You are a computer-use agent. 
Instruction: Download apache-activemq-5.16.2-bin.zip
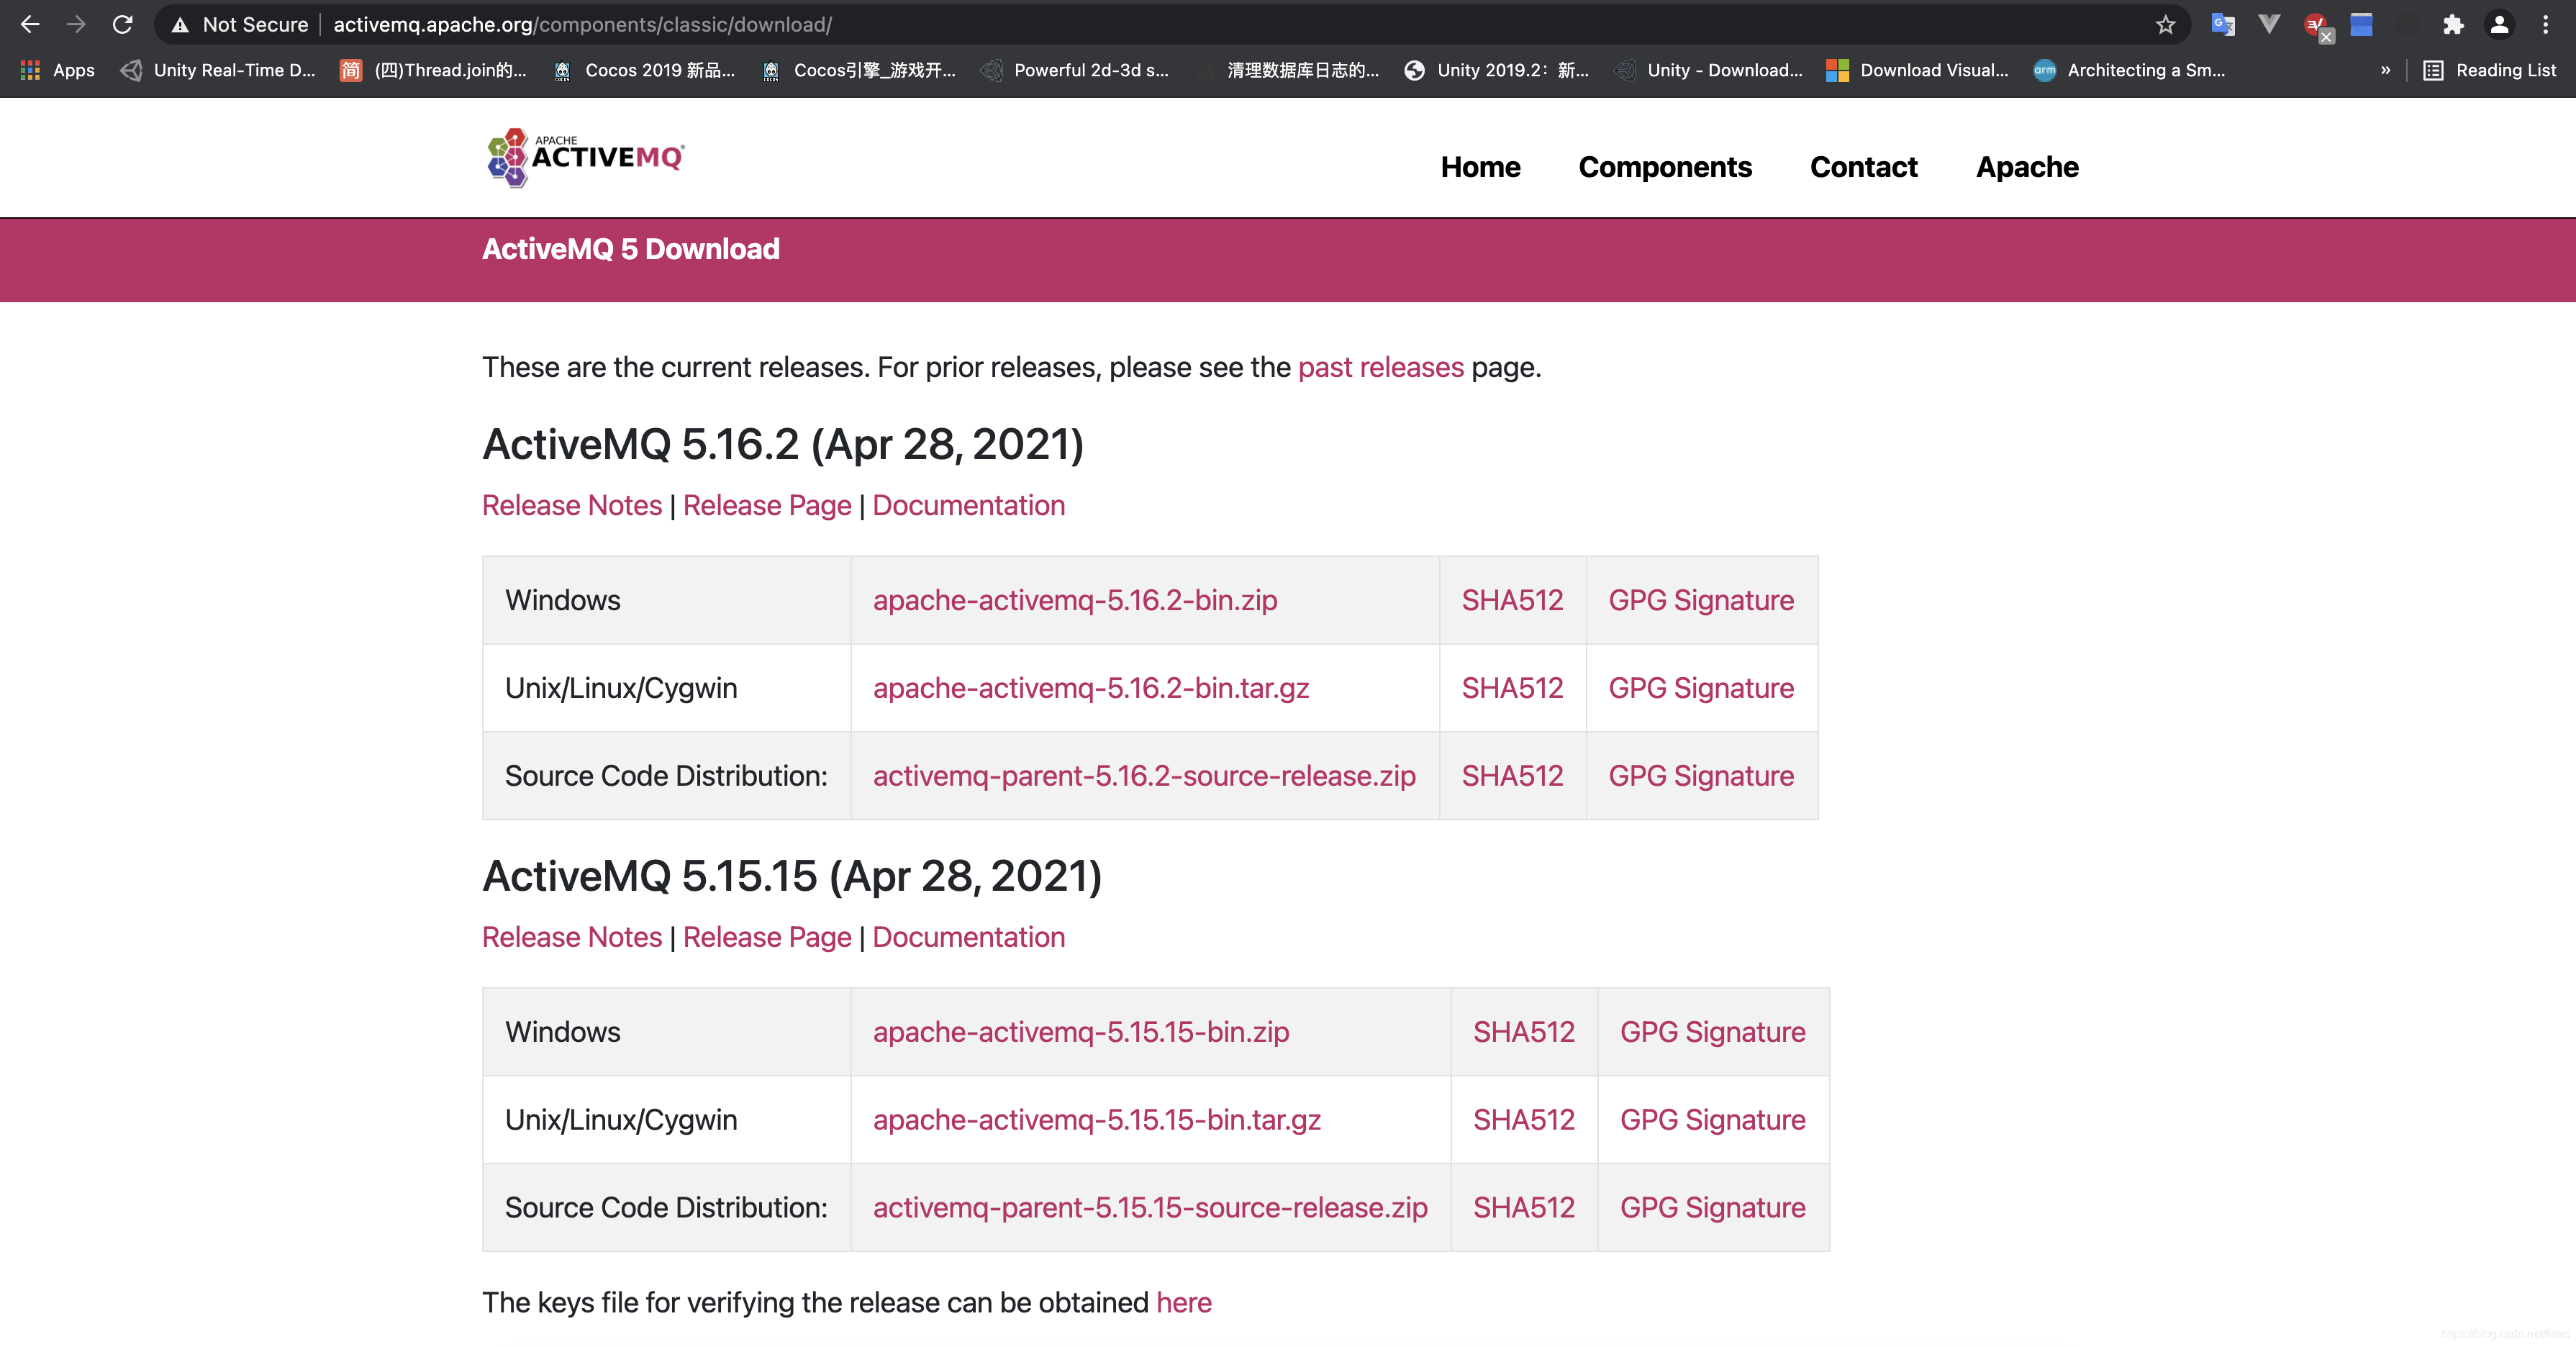[x=1075, y=600]
